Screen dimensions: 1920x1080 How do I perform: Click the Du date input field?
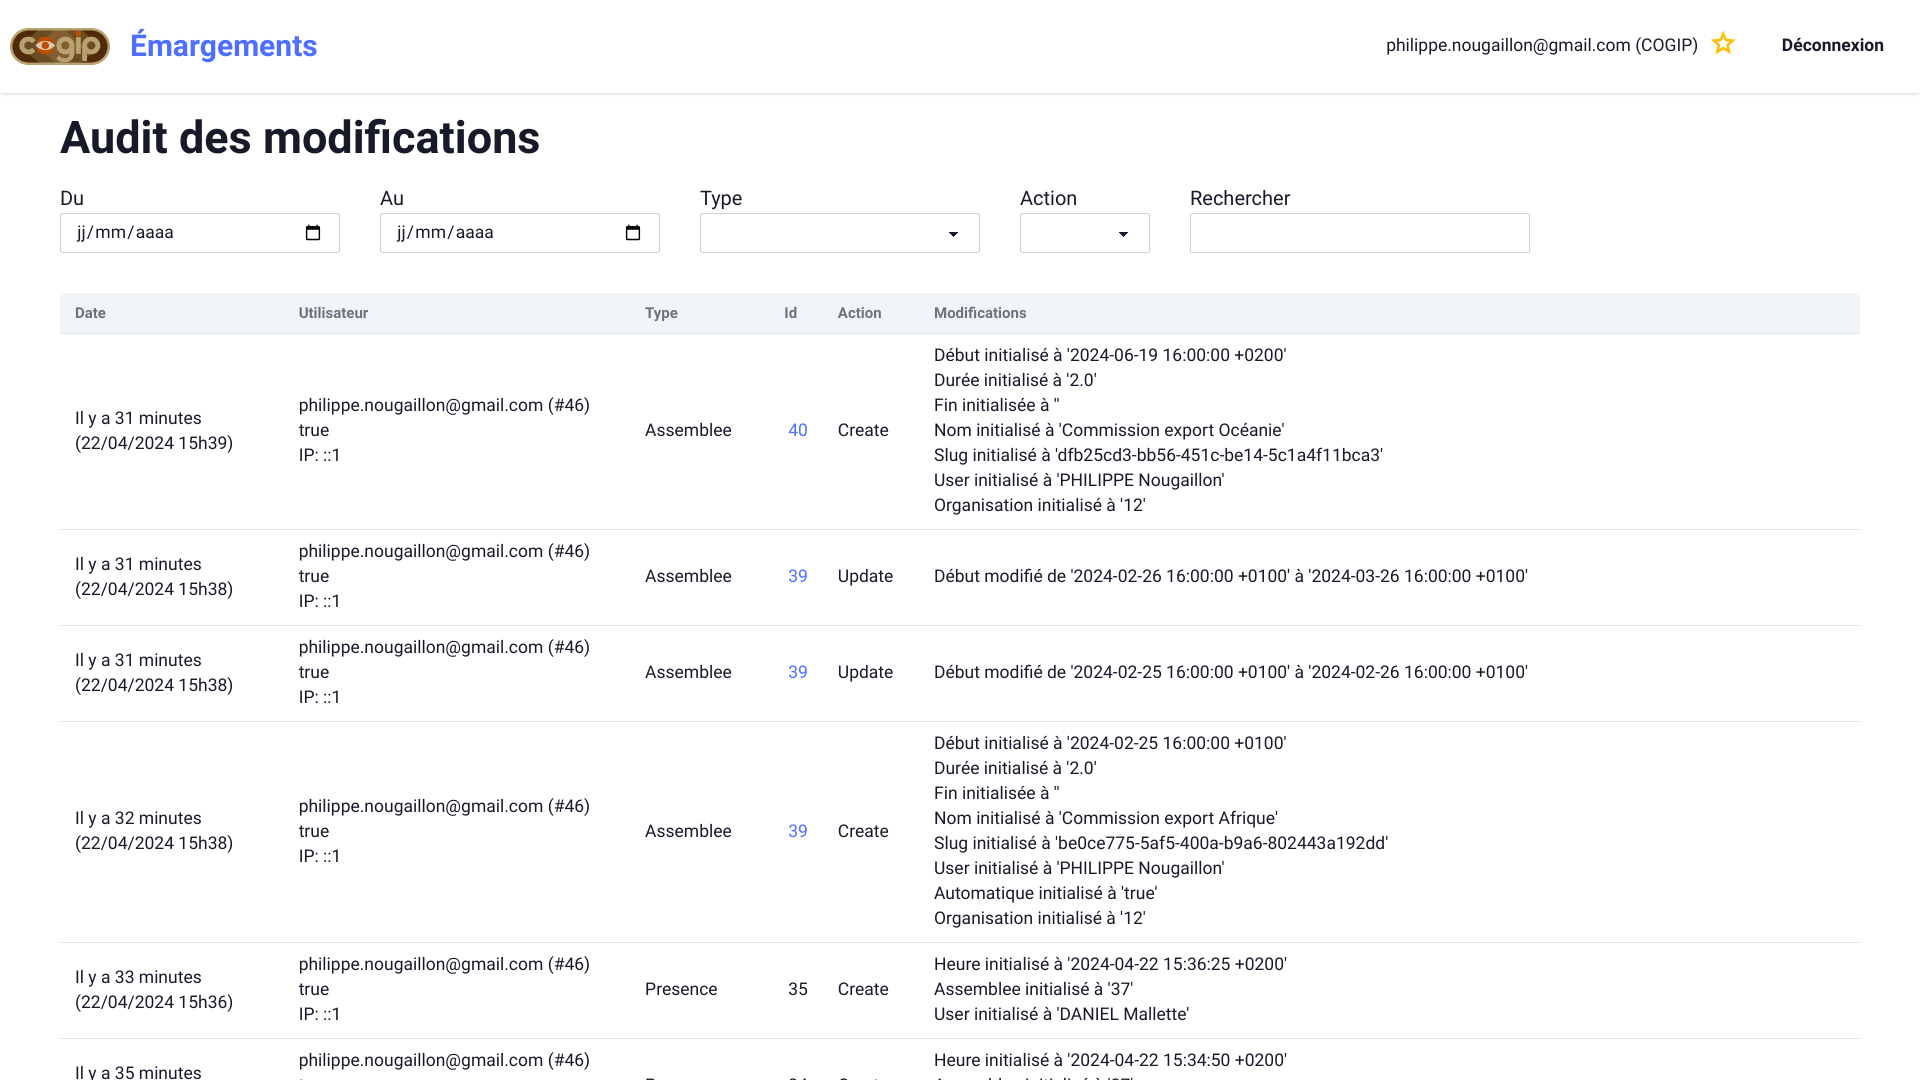coord(180,233)
